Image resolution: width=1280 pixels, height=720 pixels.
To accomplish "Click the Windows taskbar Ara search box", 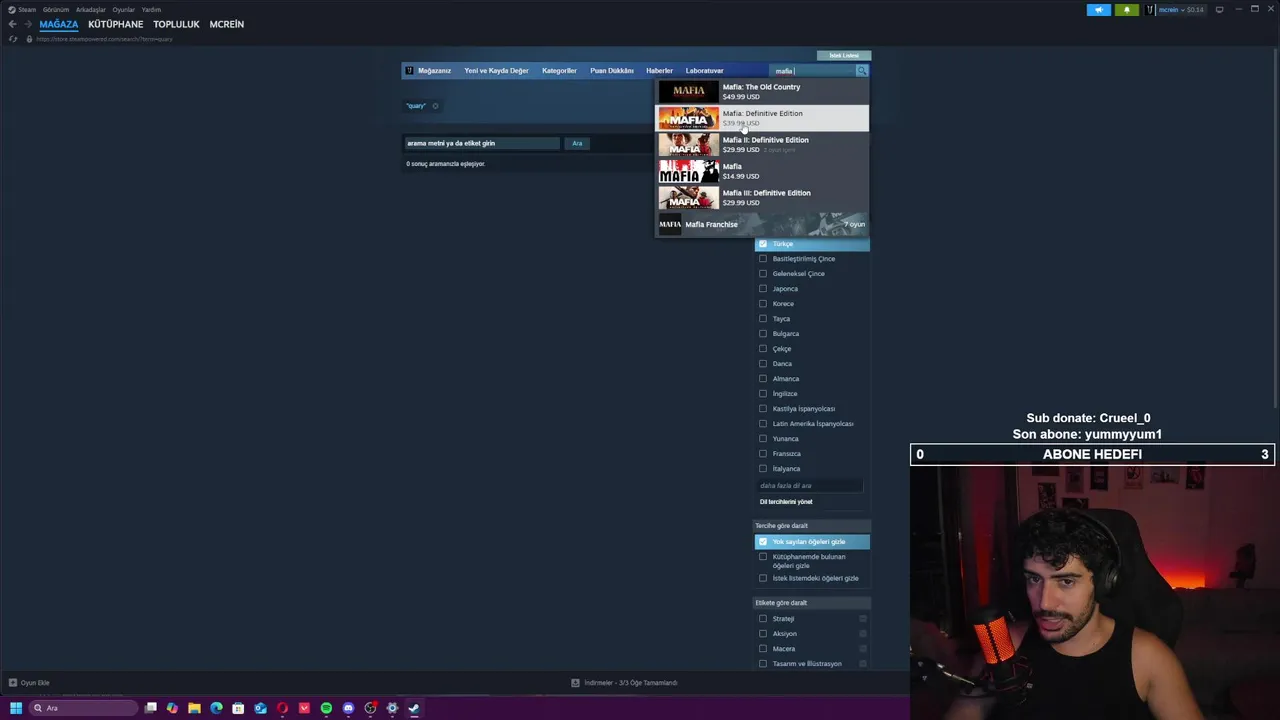I will tap(83, 708).
